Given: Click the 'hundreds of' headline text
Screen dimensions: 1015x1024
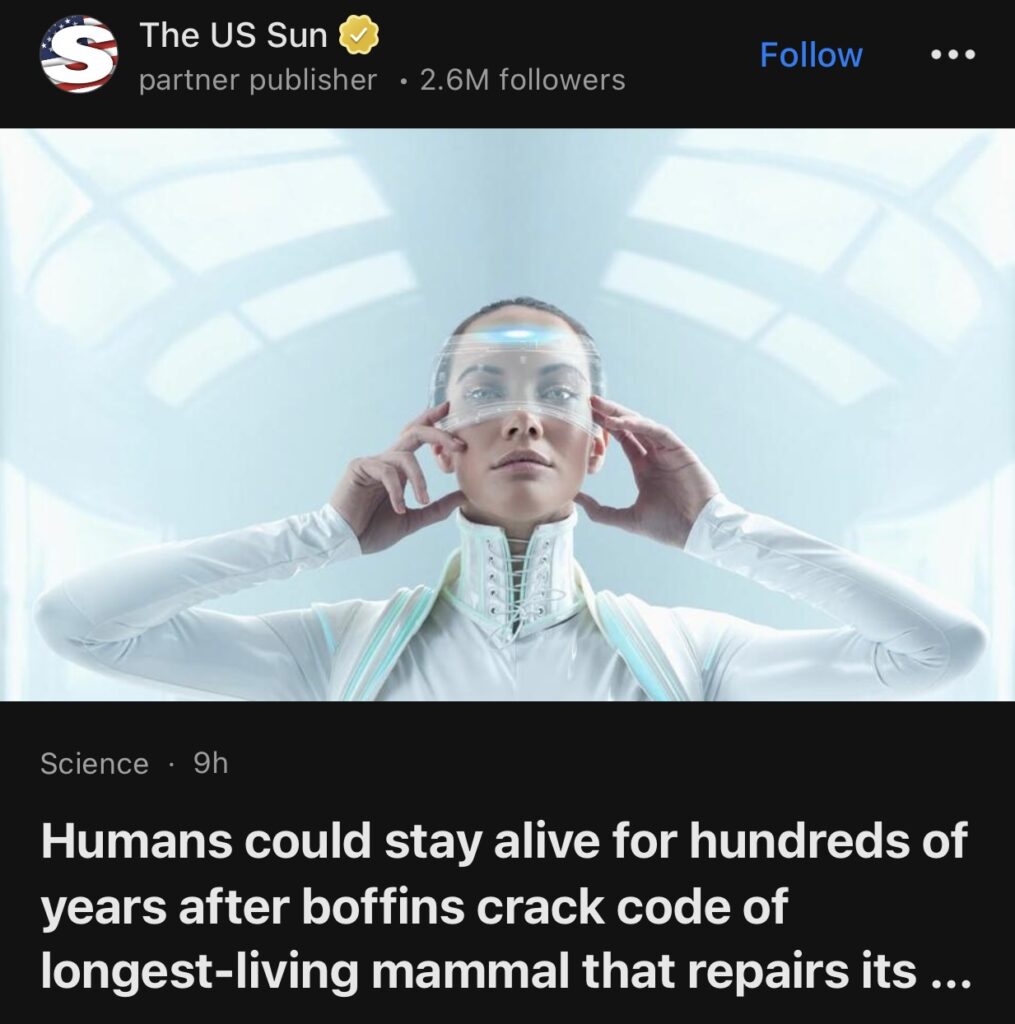Looking at the screenshot, I should tap(828, 840).
